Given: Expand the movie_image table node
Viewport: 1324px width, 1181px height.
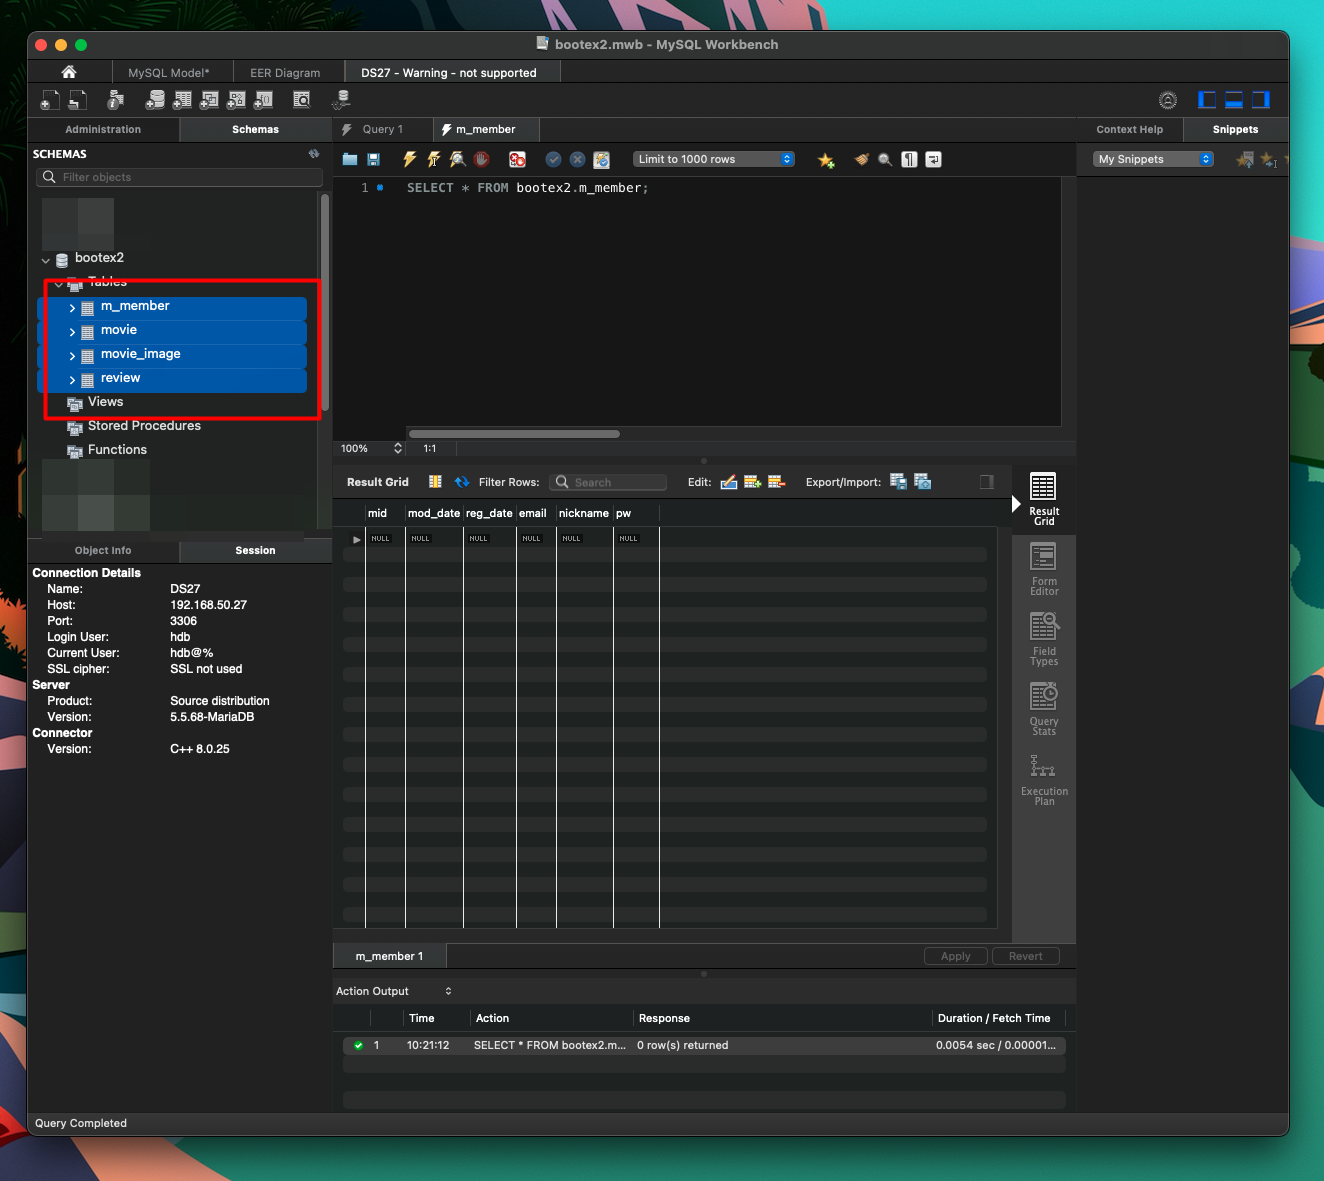Looking at the screenshot, I should pos(72,356).
